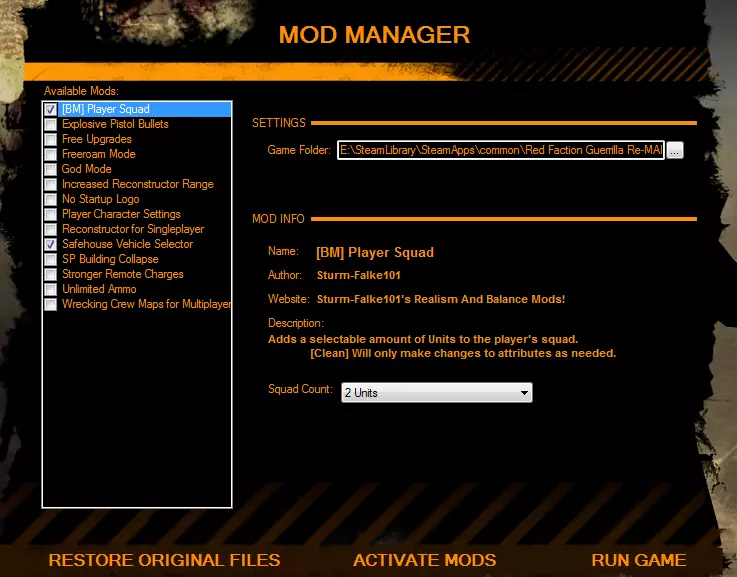The image size is (737, 577).
Task: Select the Freeroam Mode list entry
Action: 99,154
